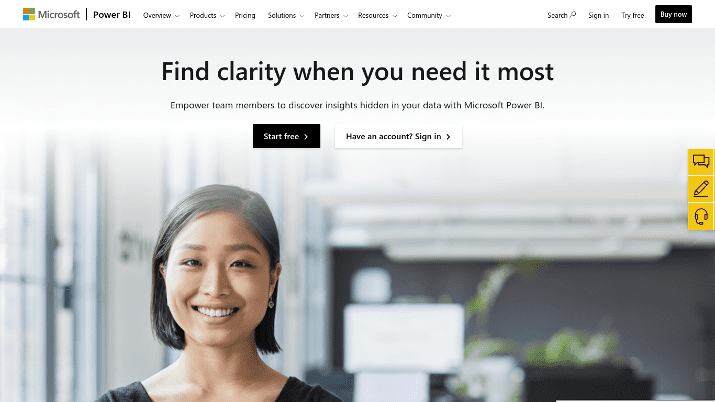The height and width of the screenshot is (402, 715).
Task: Expand the Partners menu
Action: coord(331,15)
